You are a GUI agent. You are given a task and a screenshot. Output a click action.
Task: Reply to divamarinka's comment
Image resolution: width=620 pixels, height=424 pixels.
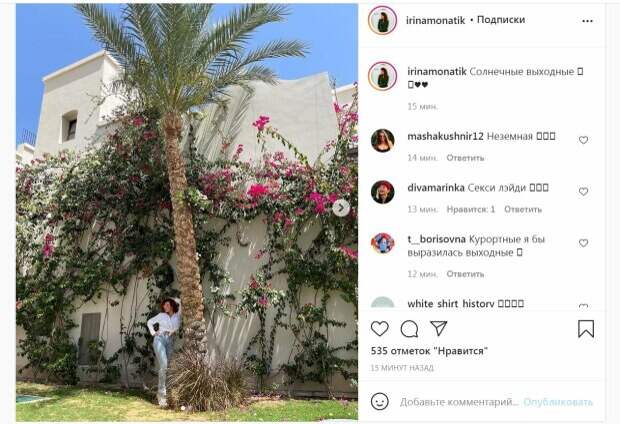pos(523,209)
